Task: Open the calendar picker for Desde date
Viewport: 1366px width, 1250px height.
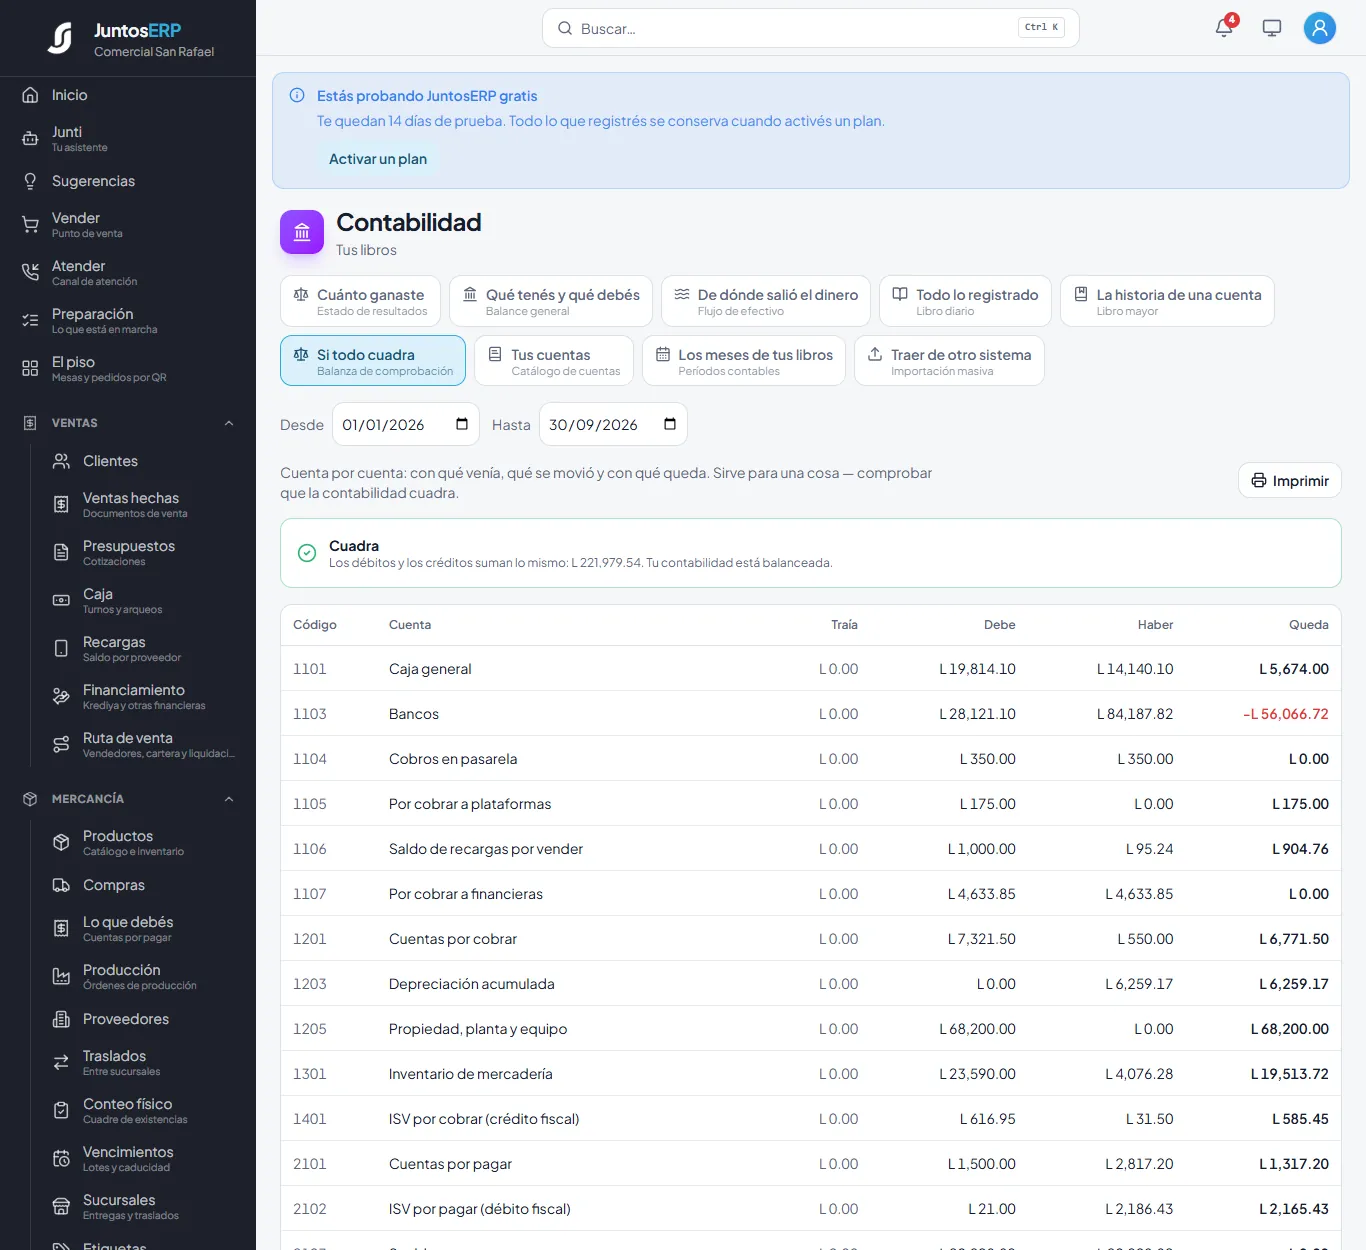Action: click(462, 424)
